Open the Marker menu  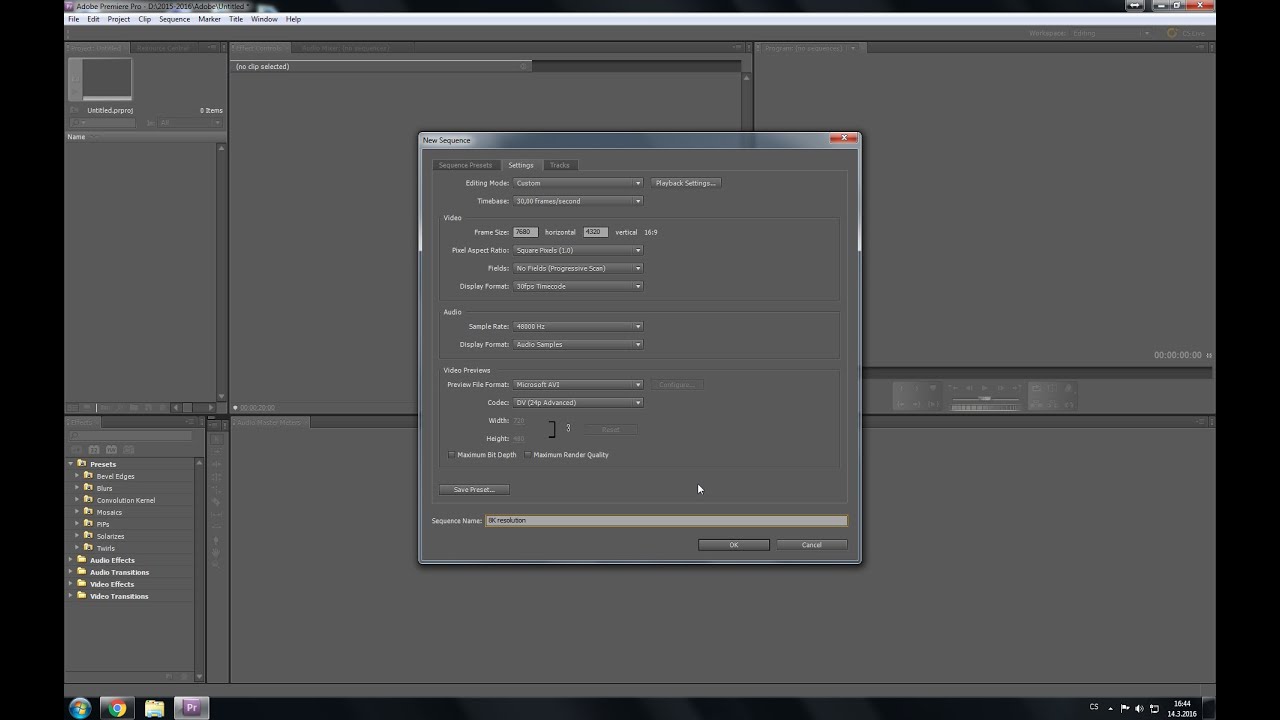pos(209,19)
